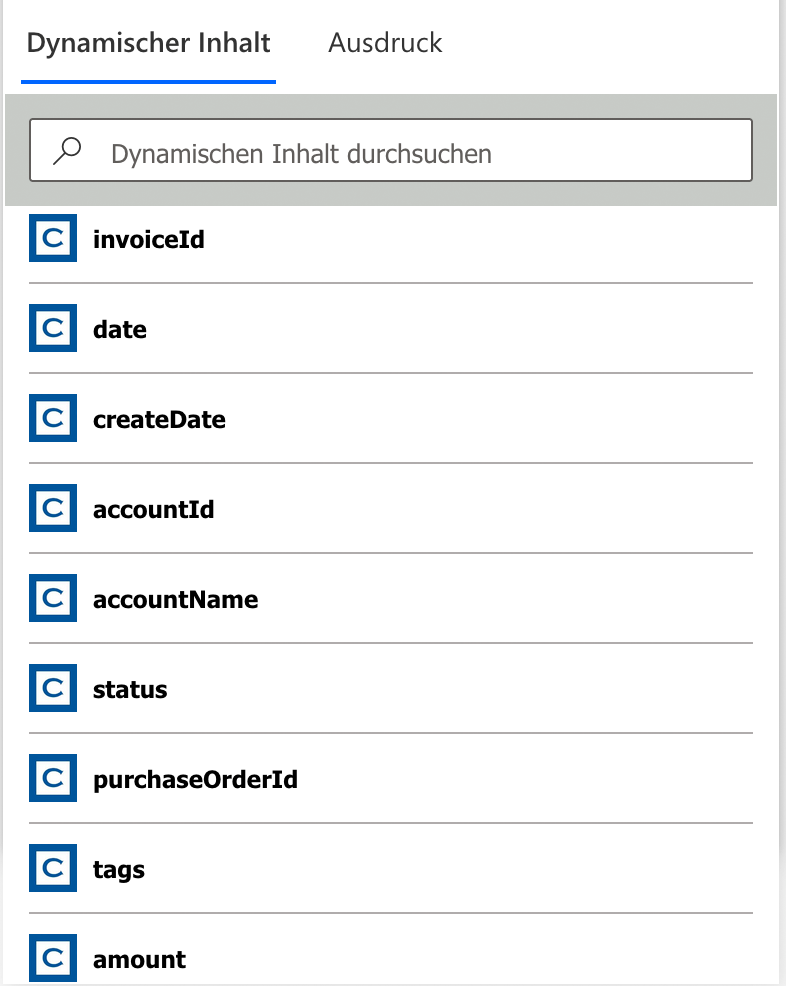The height and width of the screenshot is (986, 786).
Task: Choose the createDate field
Action: click(x=390, y=418)
